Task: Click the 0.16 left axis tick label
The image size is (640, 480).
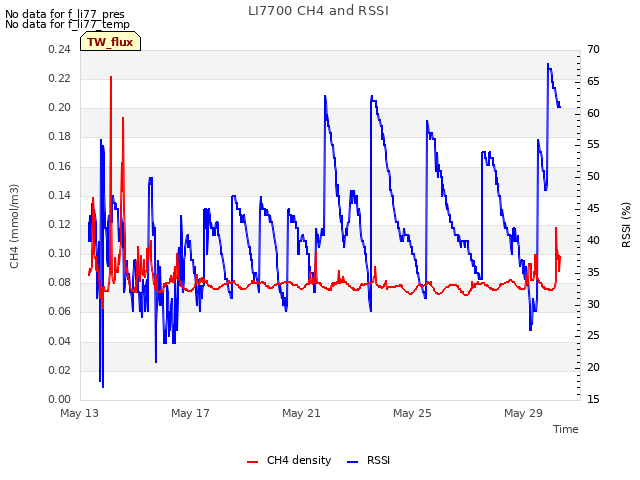Action: coord(59,166)
